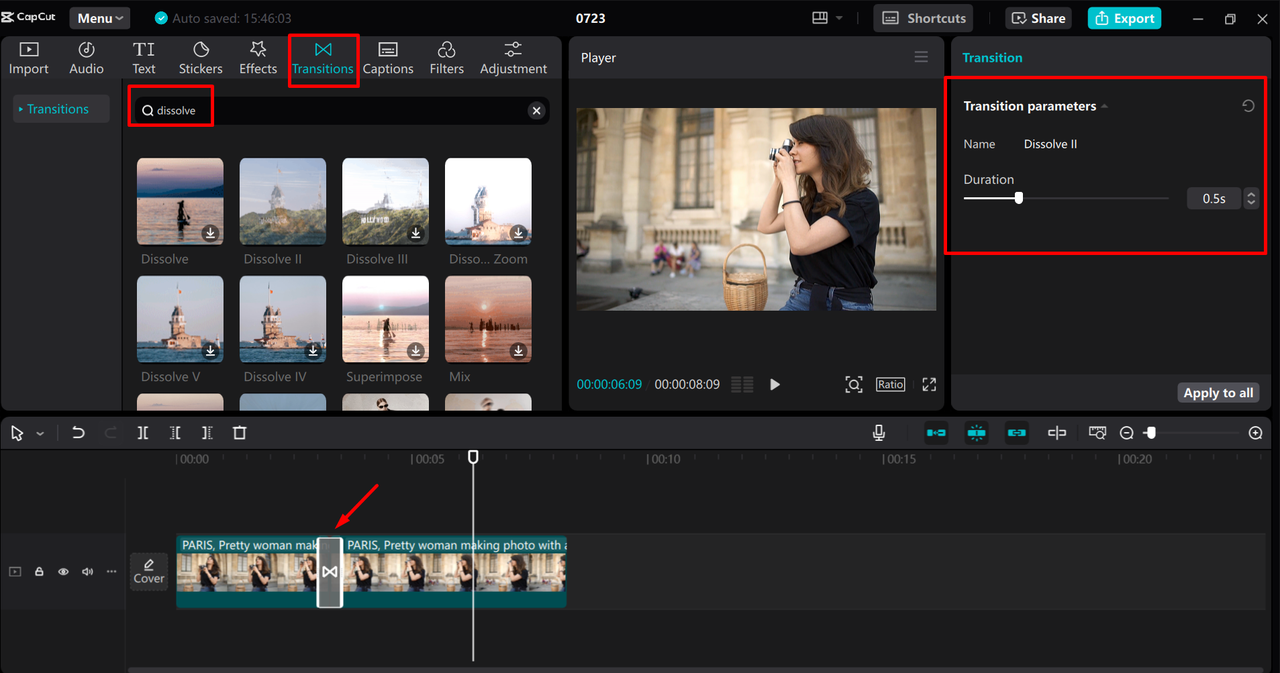Viewport: 1280px width, 673px height.
Task: Select the Mix transition thumbnail
Action: tap(488, 319)
